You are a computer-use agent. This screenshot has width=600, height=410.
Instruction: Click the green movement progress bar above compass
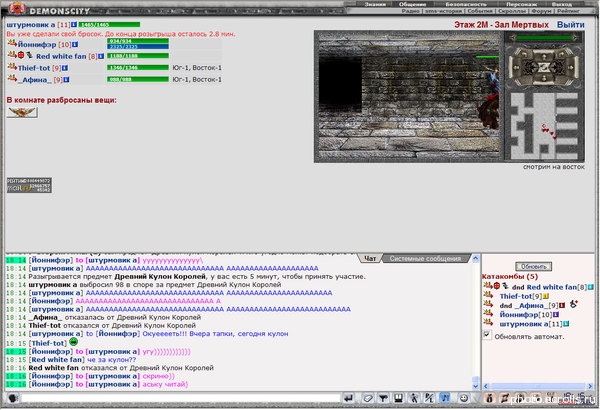point(544,38)
